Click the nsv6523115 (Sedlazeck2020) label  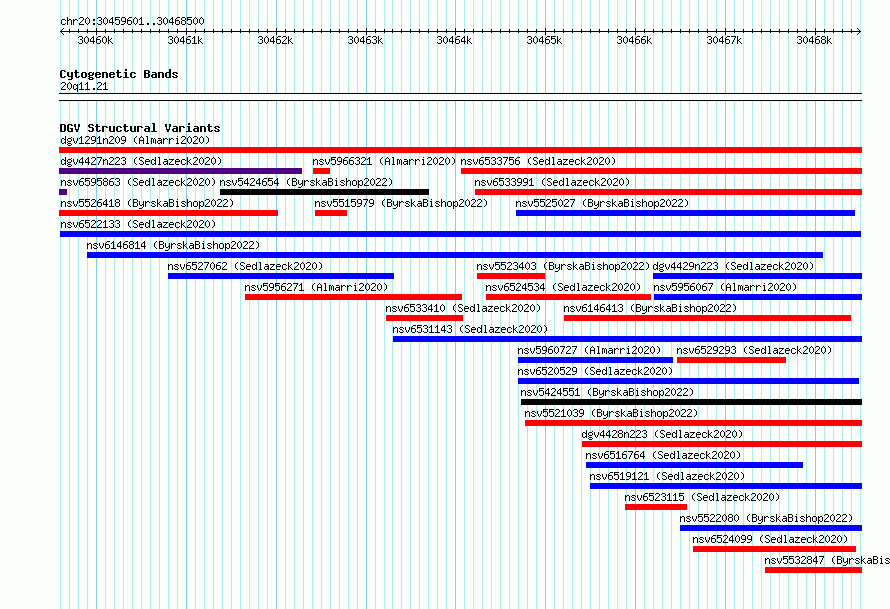click(703, 497)
